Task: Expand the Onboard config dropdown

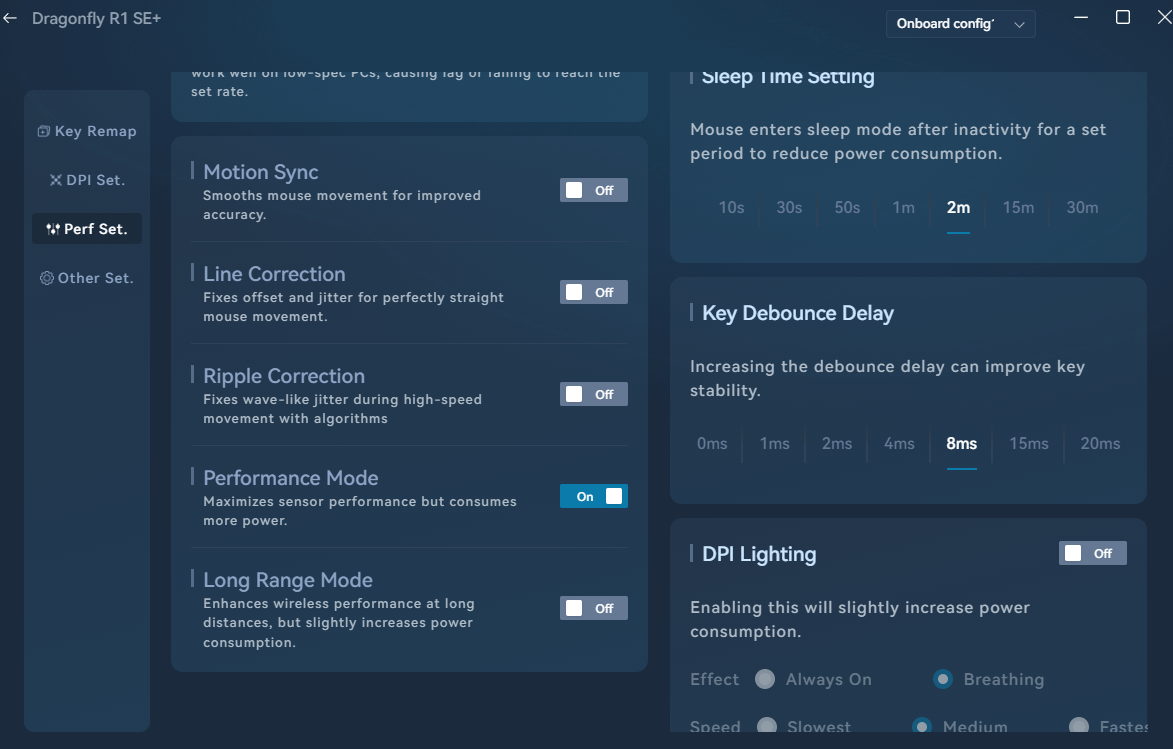Action: coord(960,24)
